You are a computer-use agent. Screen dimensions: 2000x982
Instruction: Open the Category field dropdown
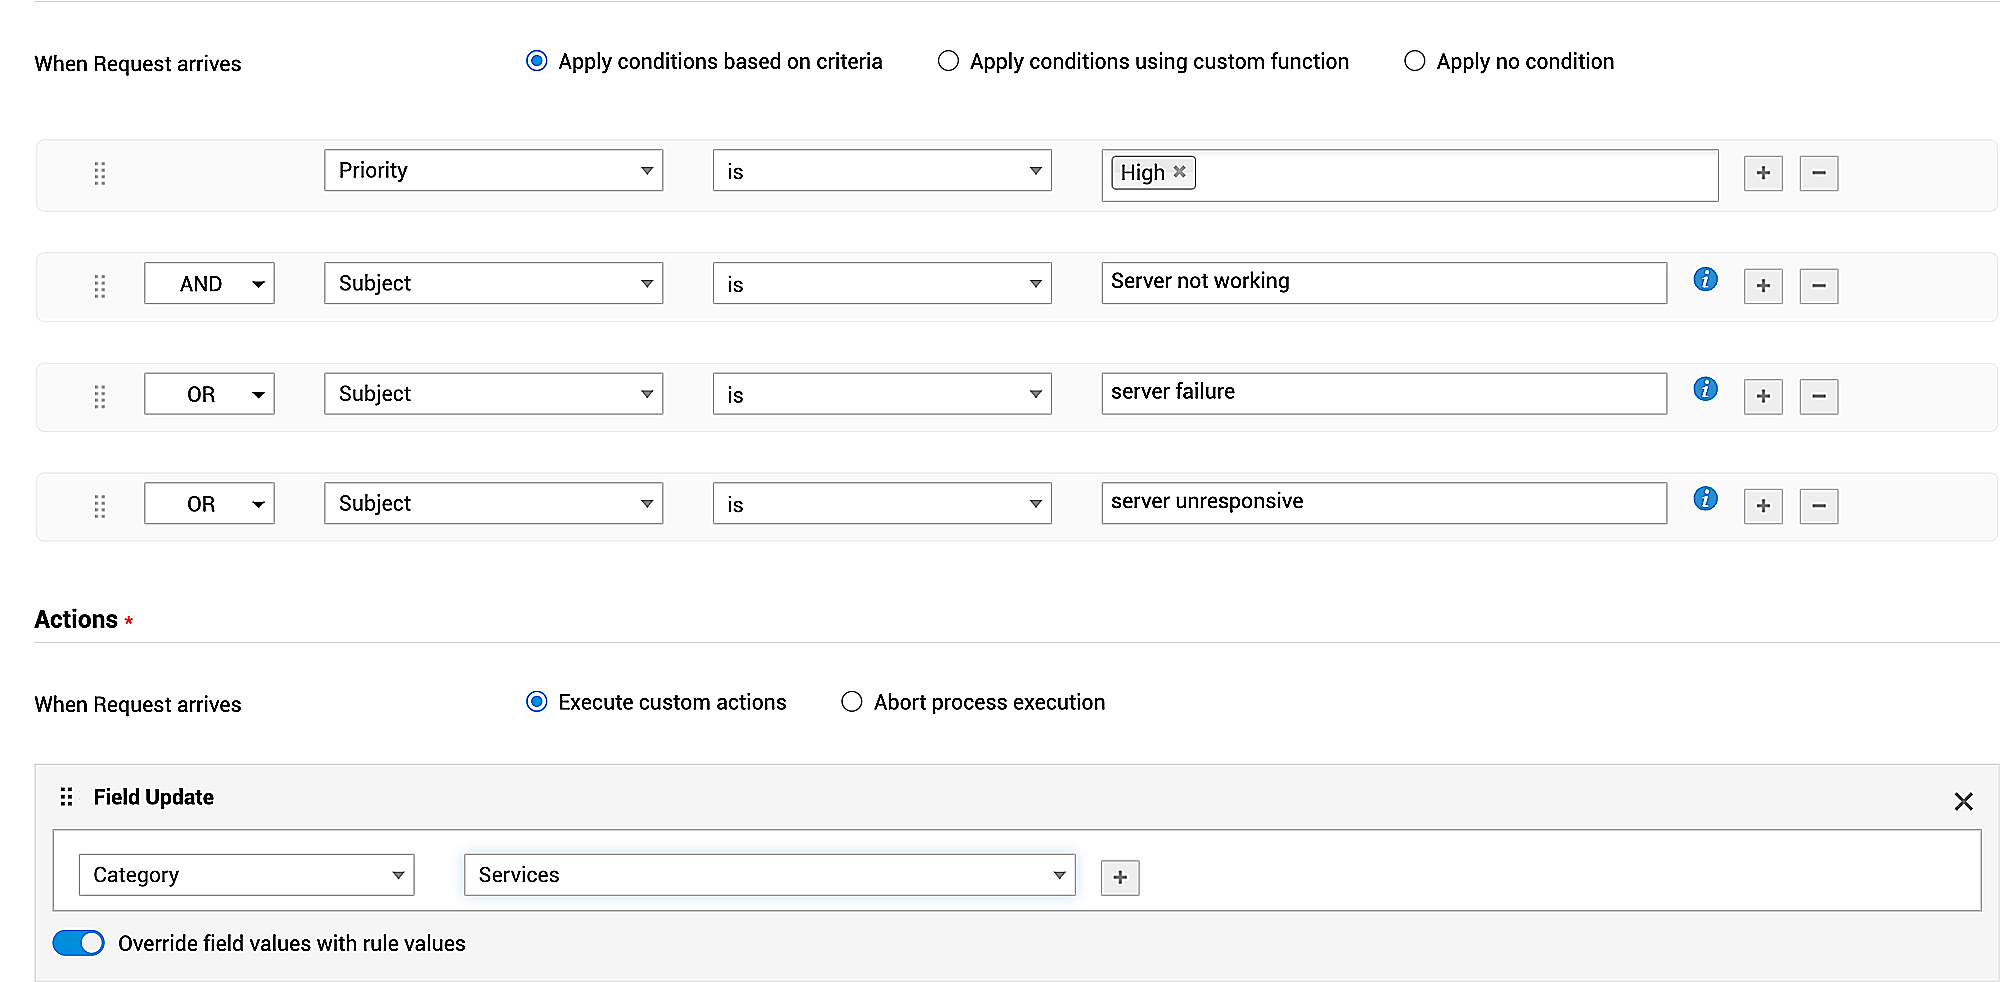tap(246, 875)
